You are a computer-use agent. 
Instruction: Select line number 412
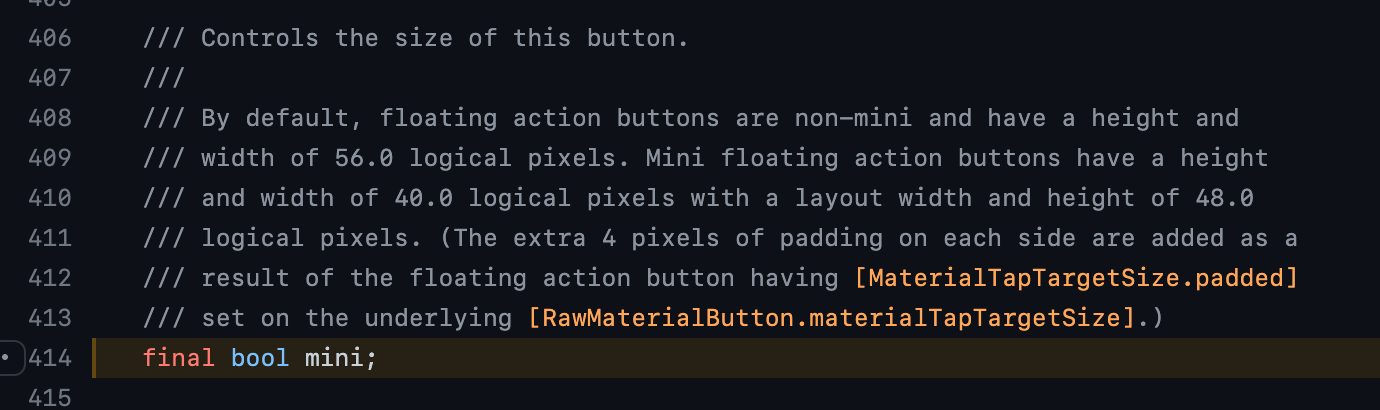[50, 278]
